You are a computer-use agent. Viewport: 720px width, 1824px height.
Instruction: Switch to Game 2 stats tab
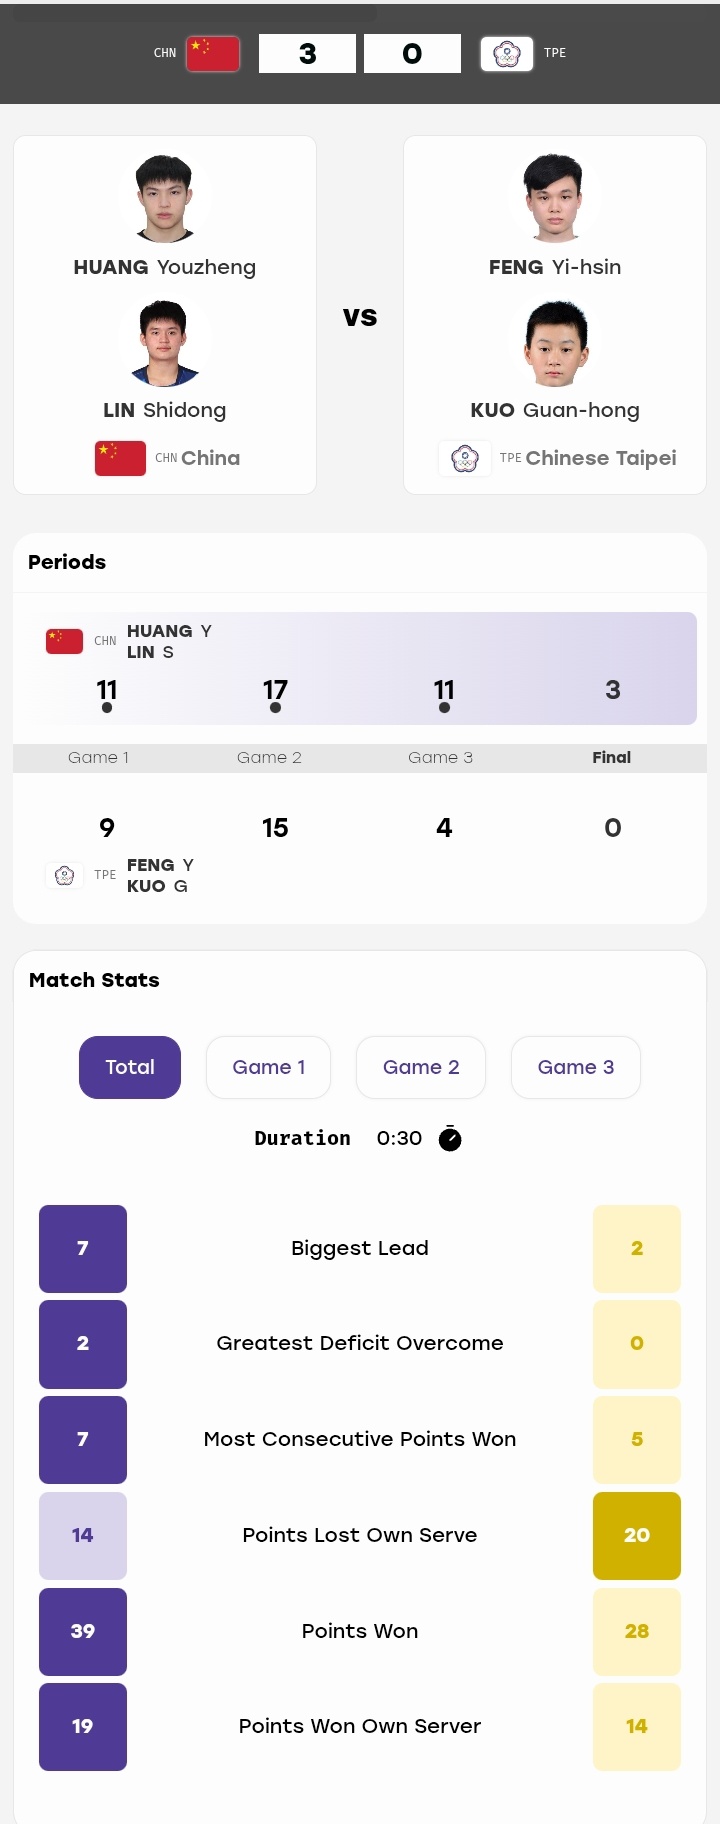point(421,1067)
